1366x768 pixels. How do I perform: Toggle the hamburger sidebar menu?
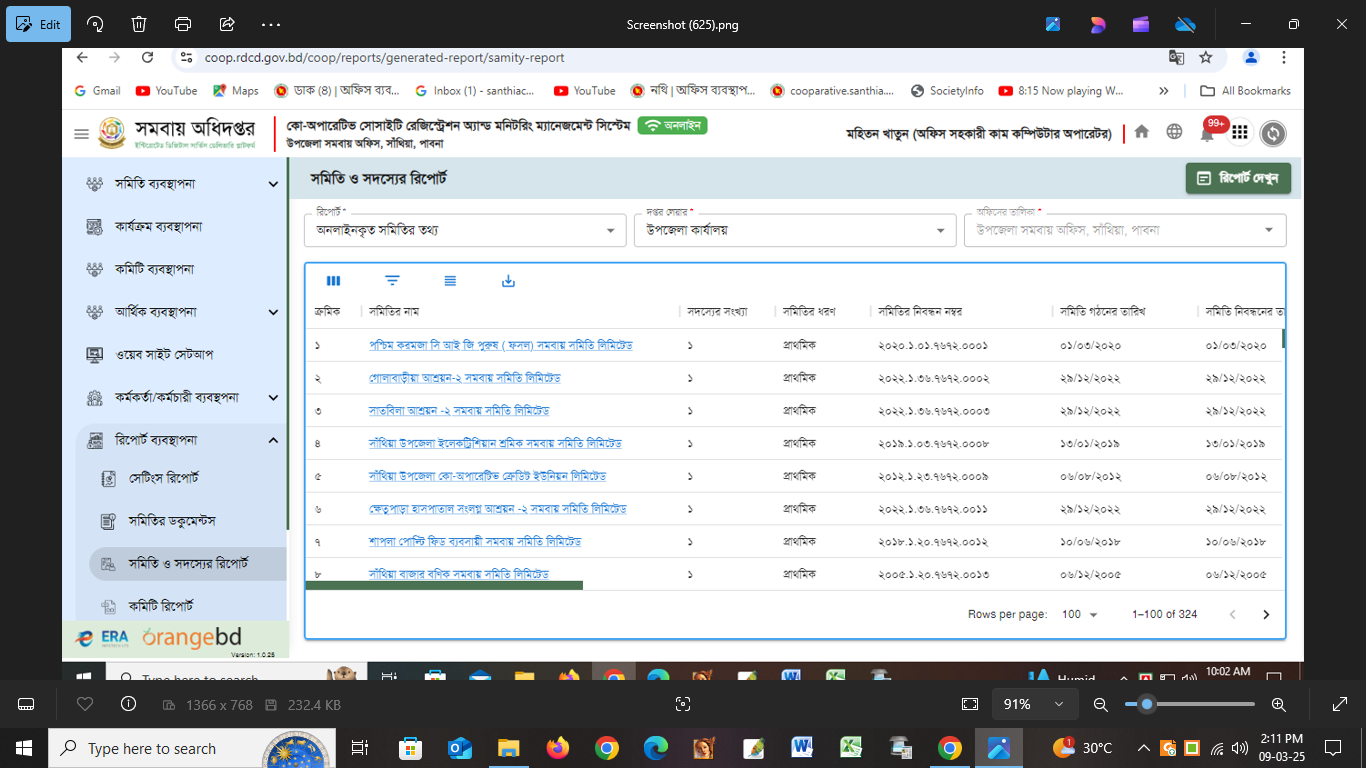[x=81, y=134]
